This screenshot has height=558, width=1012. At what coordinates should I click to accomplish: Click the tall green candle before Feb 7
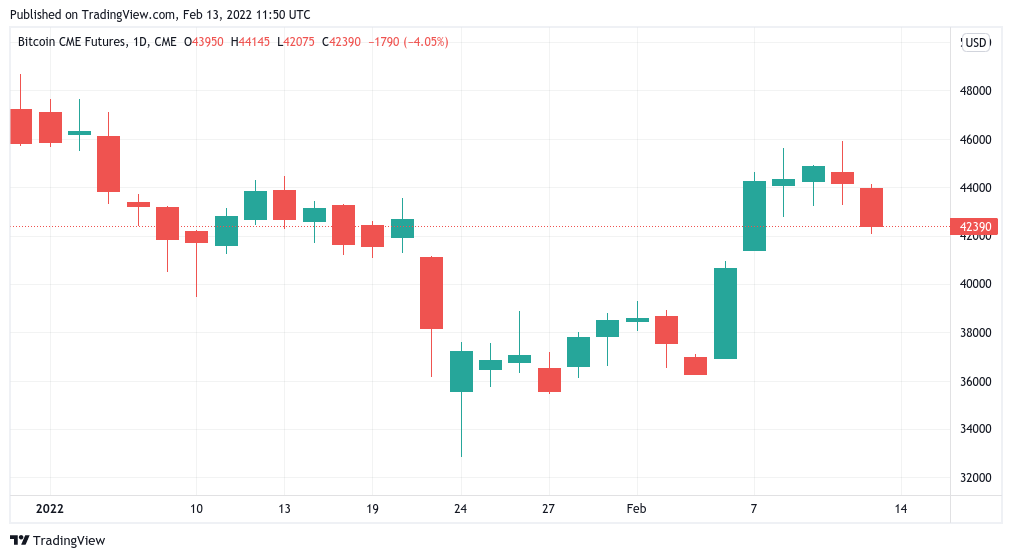[x=724, y=313]
